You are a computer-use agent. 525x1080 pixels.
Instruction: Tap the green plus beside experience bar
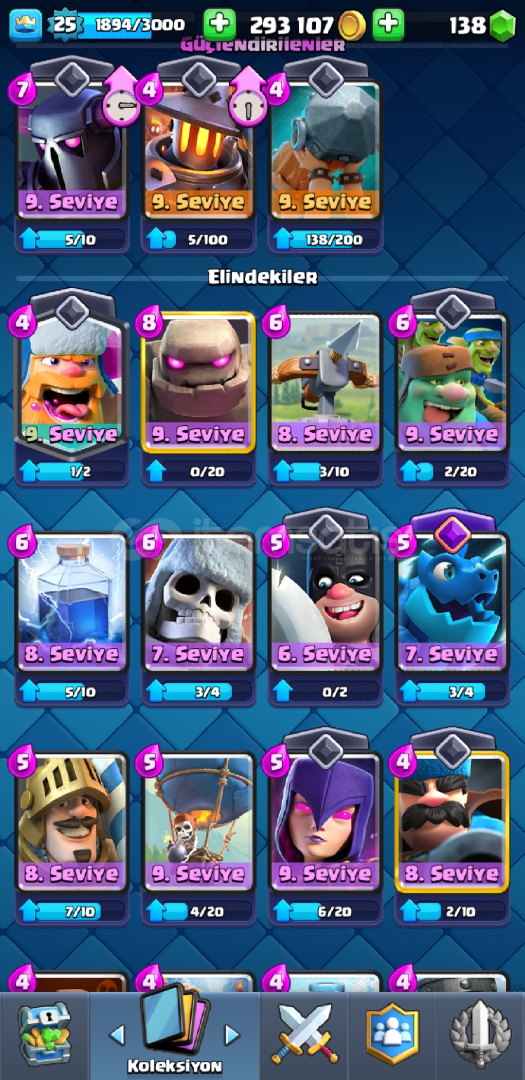pyautogui.click(x=220, y=25)
